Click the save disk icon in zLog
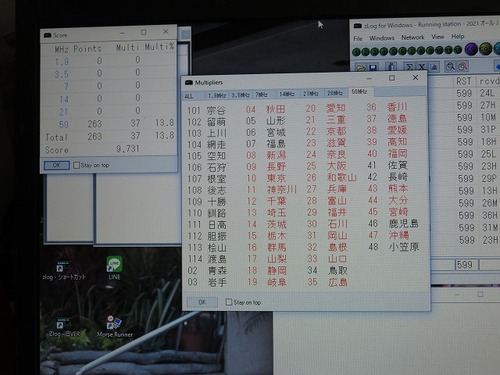 [x=373, y=67]
